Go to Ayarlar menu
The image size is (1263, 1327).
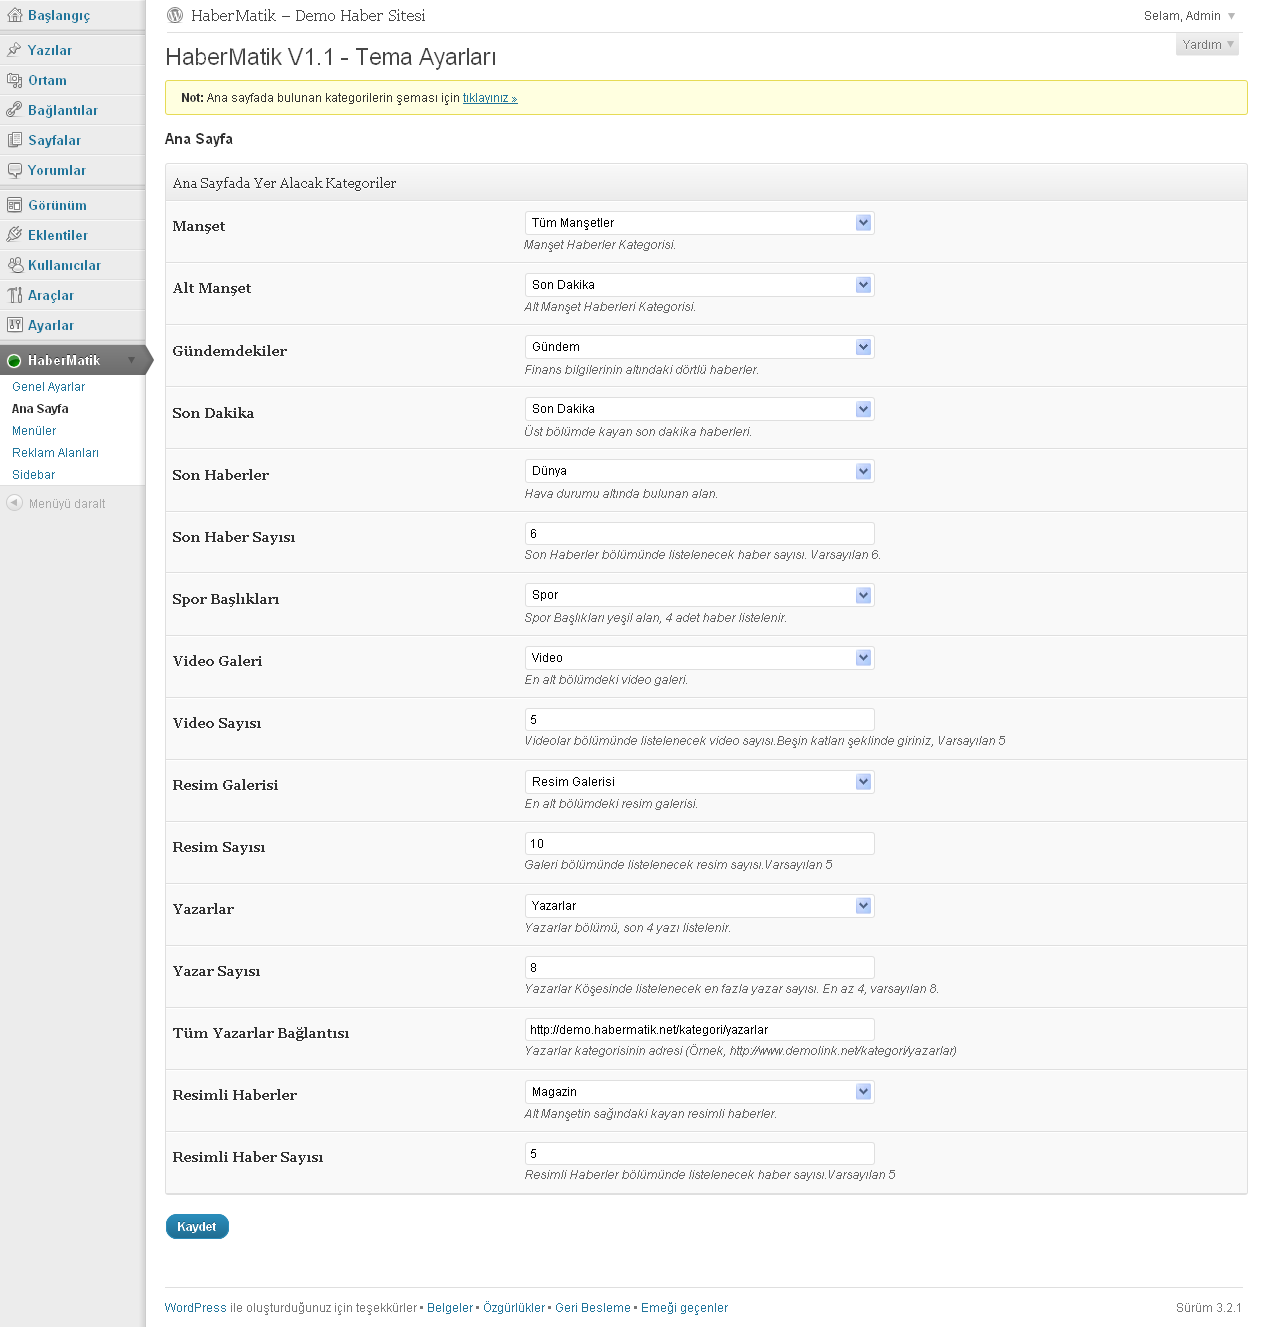point(51,325)
